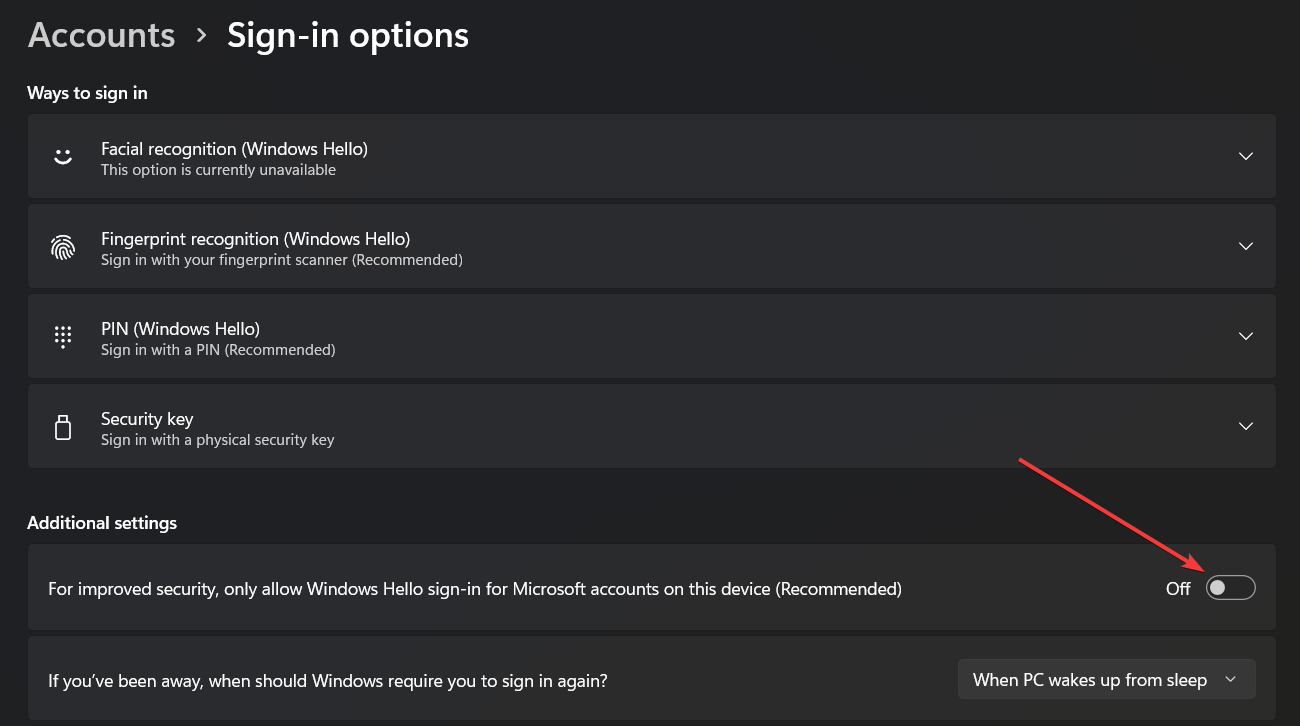Expand the Facial recognition chevron
This screenshot has width=1300, height=726.
1246,156
